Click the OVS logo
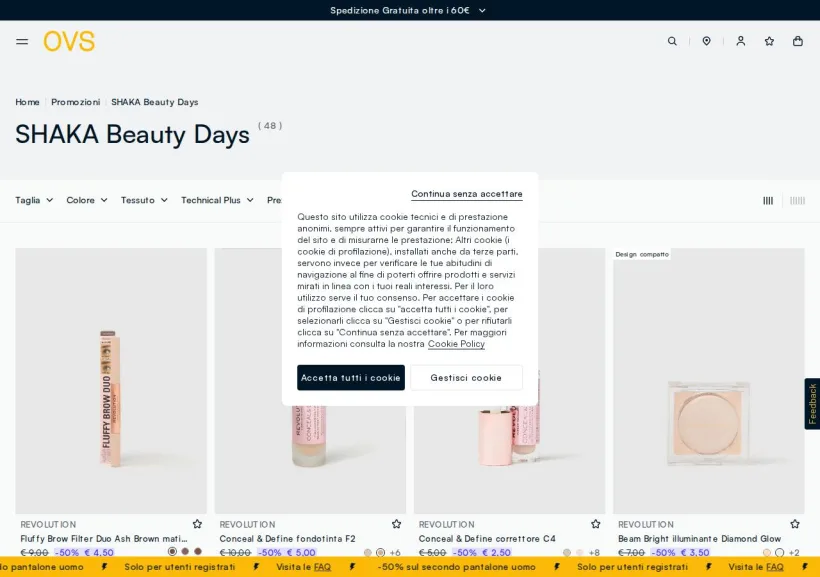The height and width of the screenshot is (577, 820). point(69,41)
